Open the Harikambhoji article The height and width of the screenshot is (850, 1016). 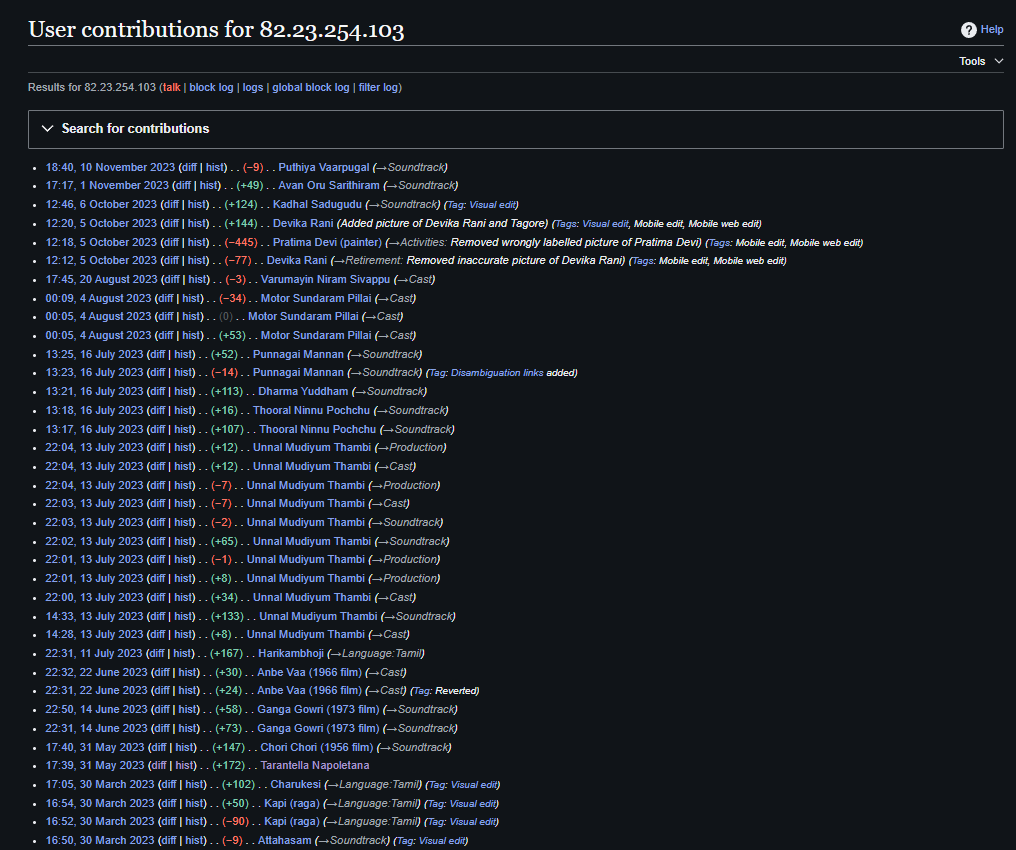pos(290,653)
